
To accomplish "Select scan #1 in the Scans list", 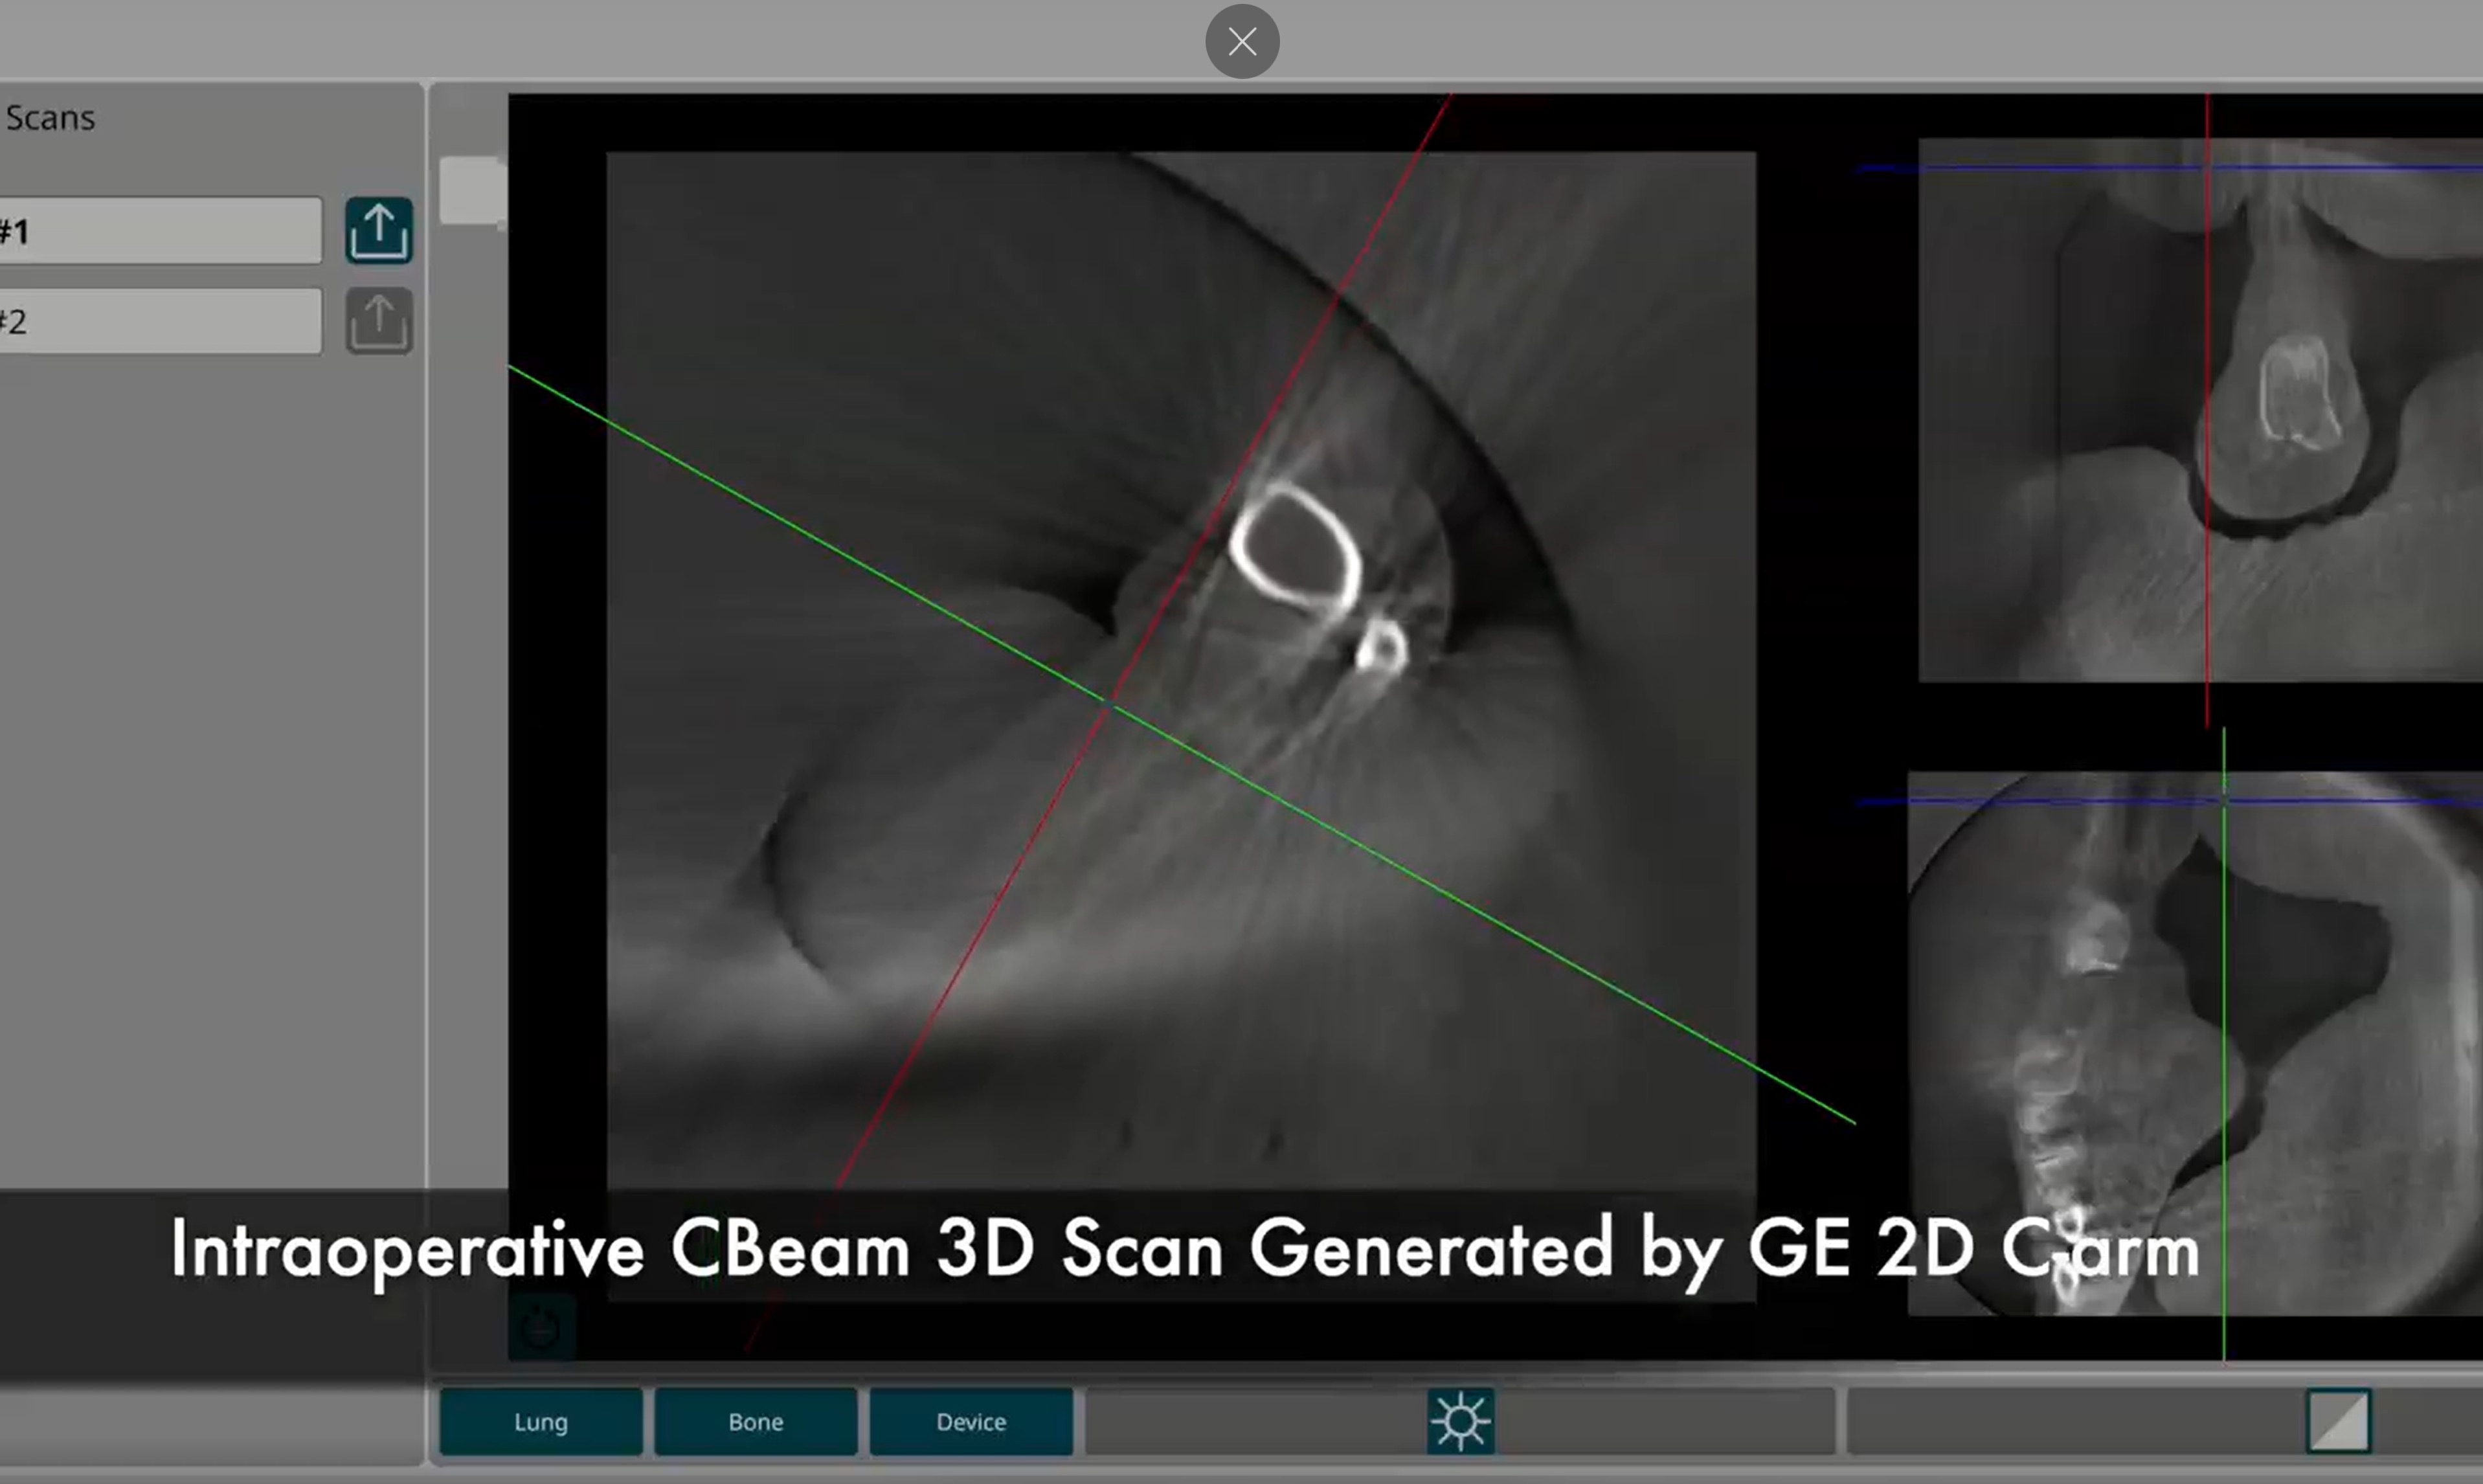I will click(x=160, y=231).
